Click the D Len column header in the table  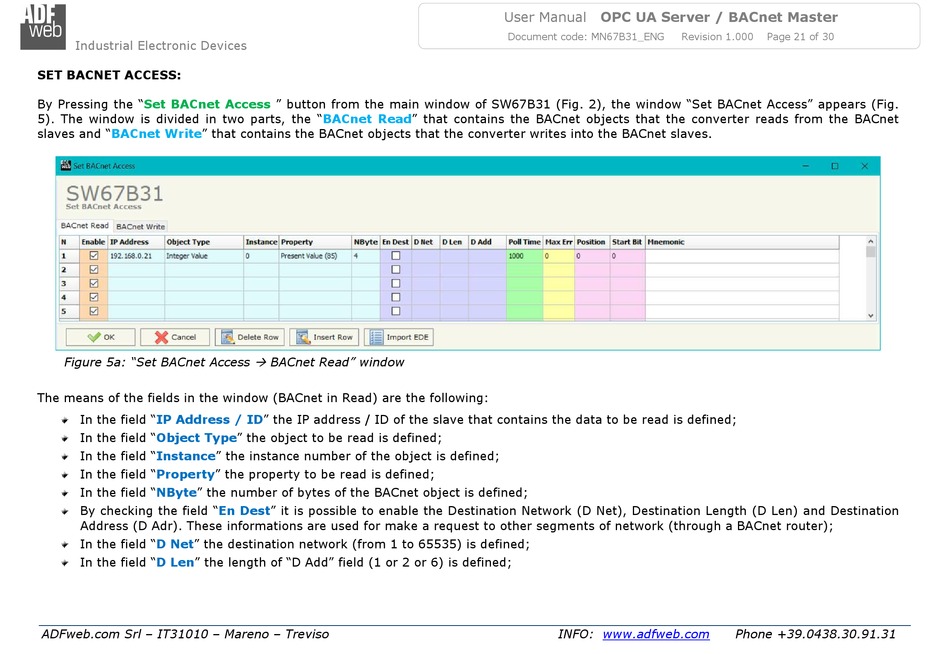pos(454,242)
